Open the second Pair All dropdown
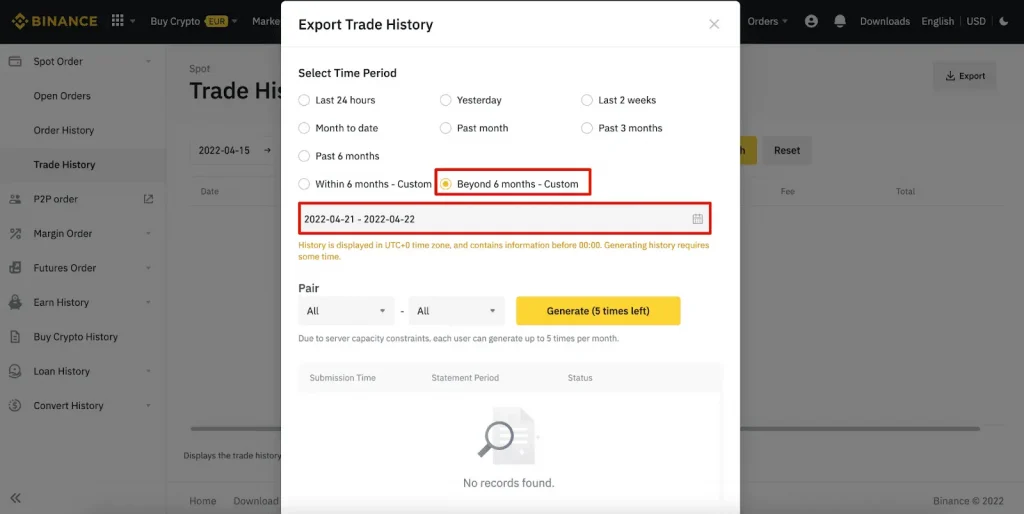 tap(456, 311)
